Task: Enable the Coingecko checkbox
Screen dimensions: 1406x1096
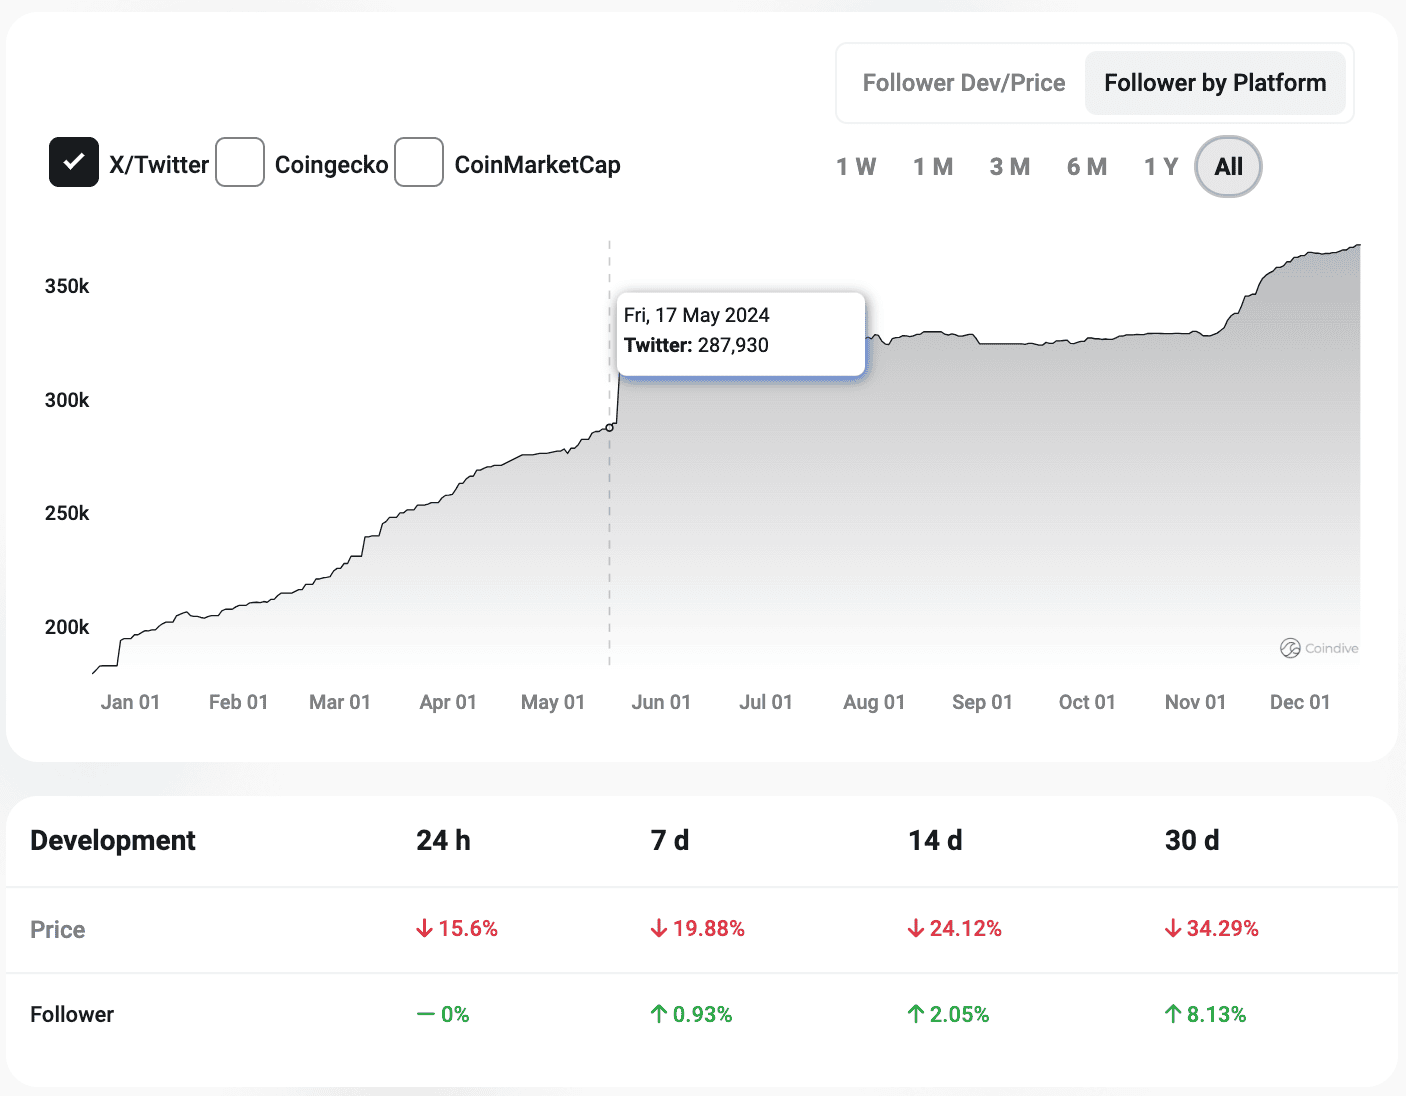Action: click(240, 162)
